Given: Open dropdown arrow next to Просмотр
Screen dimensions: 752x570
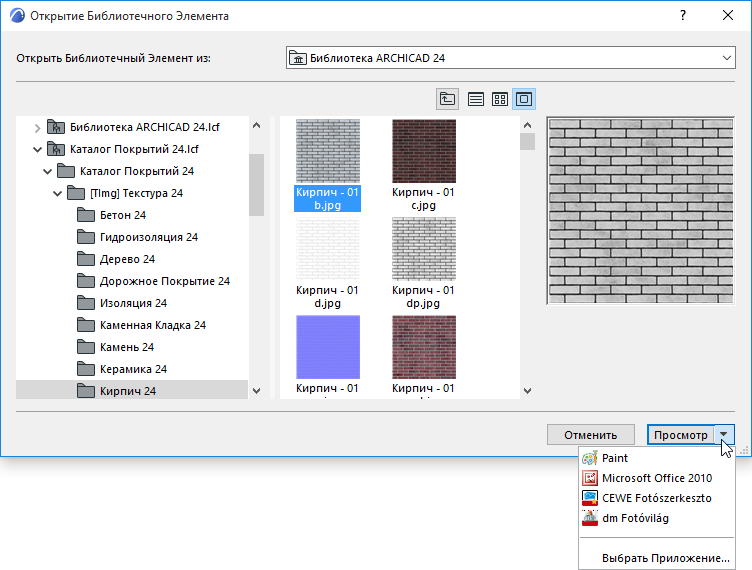Looking at the screenshot, I should pyautogui.click(x=725, y=435).
